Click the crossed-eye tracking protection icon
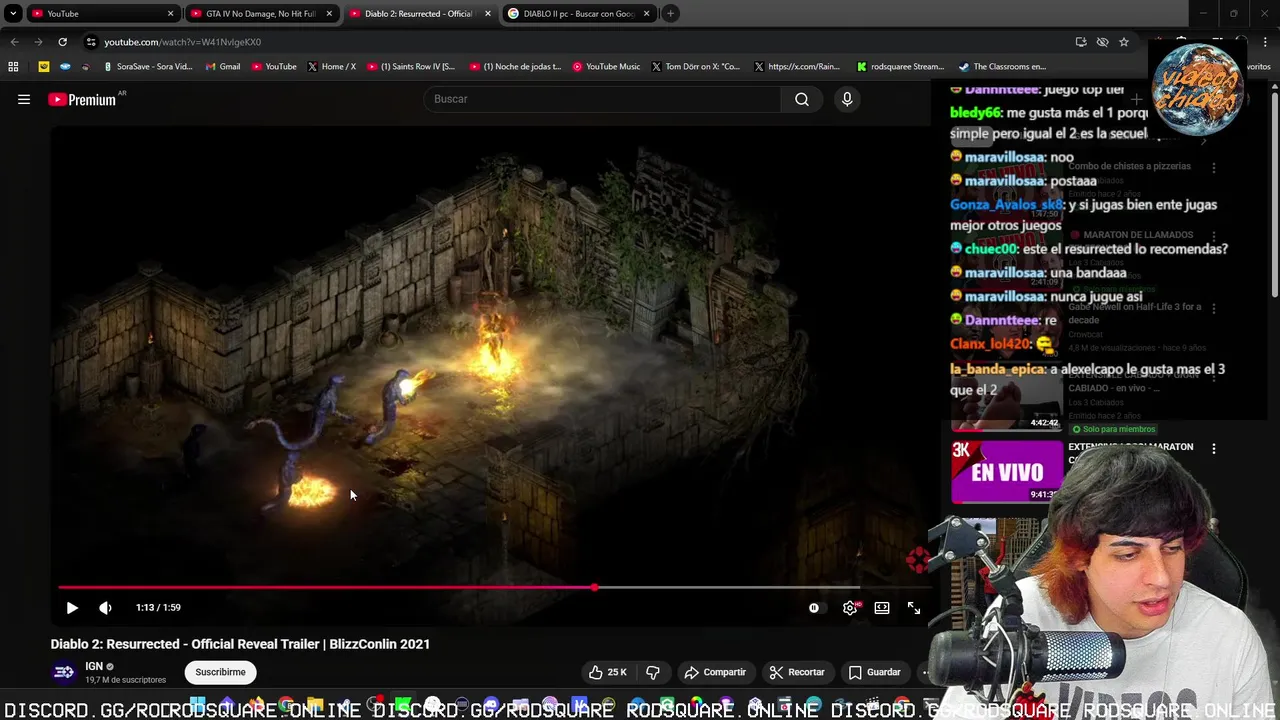 [x=1102, y=42]
